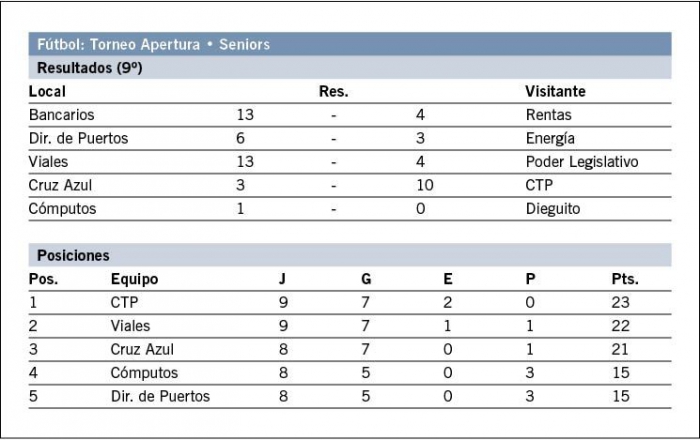Click Viales in the positions table
Screen dimensions: 700x440
click(130, 326)
